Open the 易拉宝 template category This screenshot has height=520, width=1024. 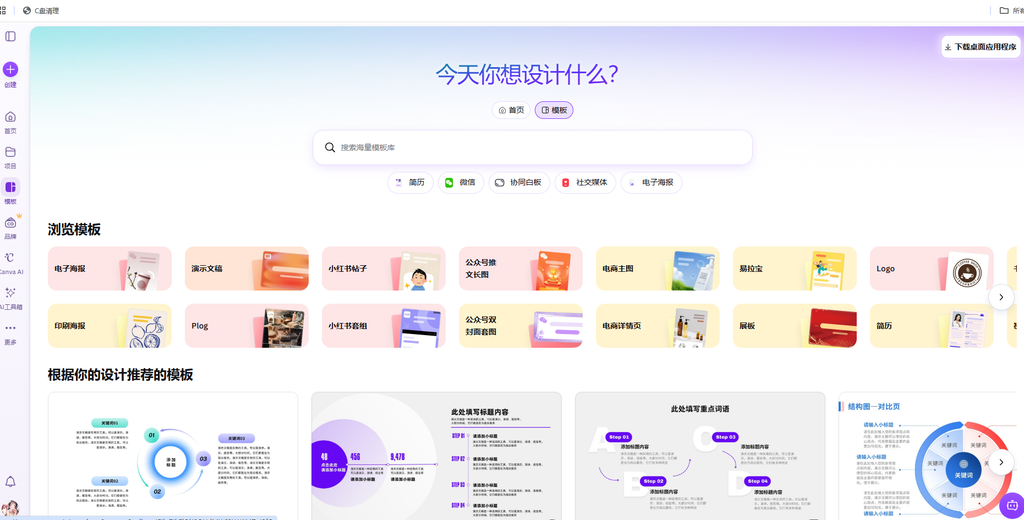pyautogui.click(x=795, y=268)
